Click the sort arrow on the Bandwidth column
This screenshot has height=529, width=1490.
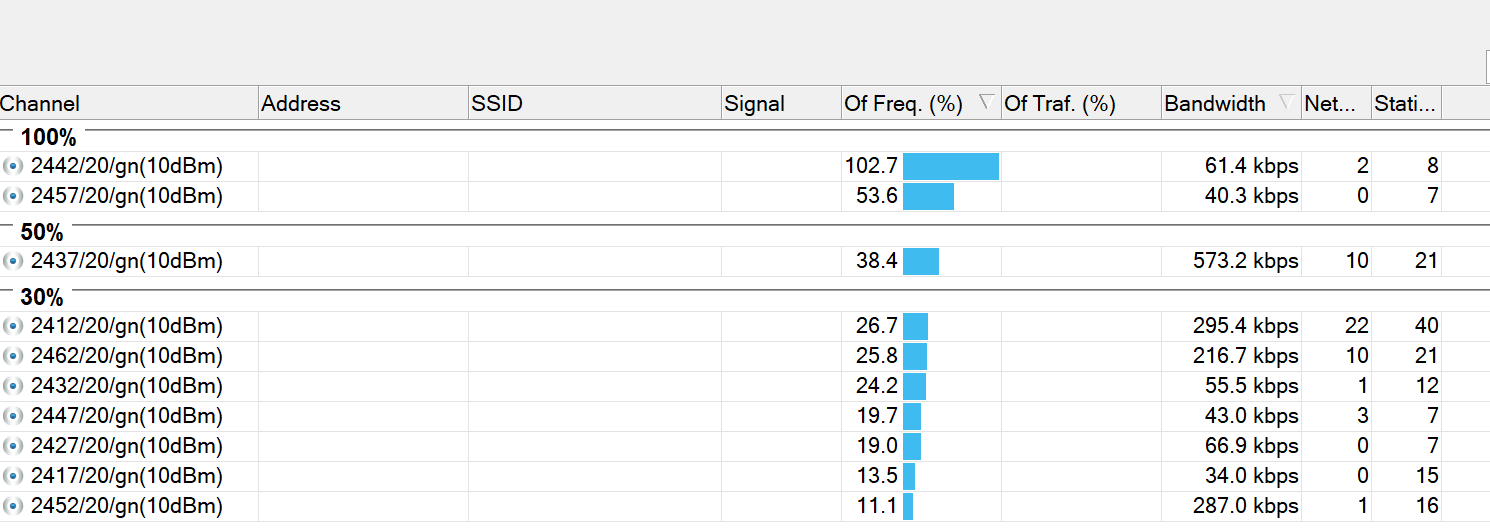click(x=1287, y=102)
